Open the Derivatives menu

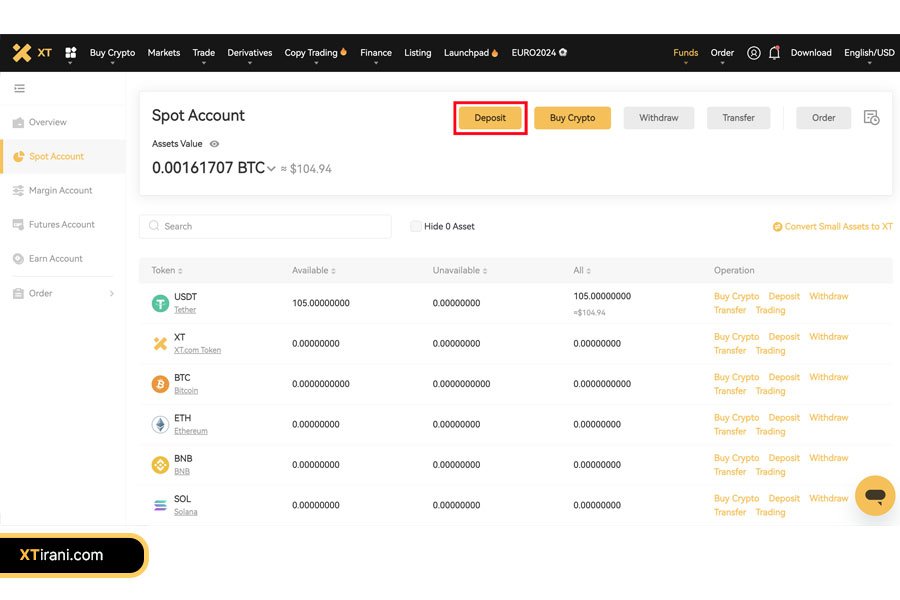249,53
